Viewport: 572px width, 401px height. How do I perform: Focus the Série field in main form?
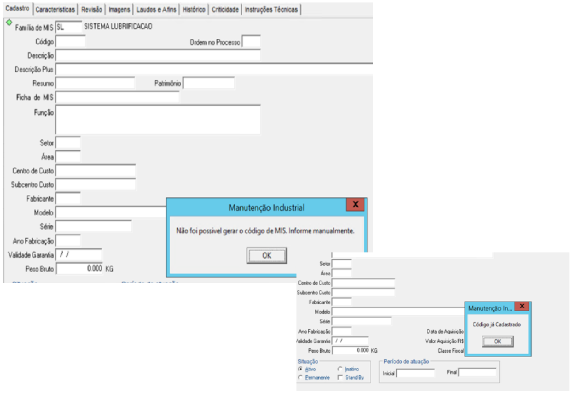click(93, 226)
